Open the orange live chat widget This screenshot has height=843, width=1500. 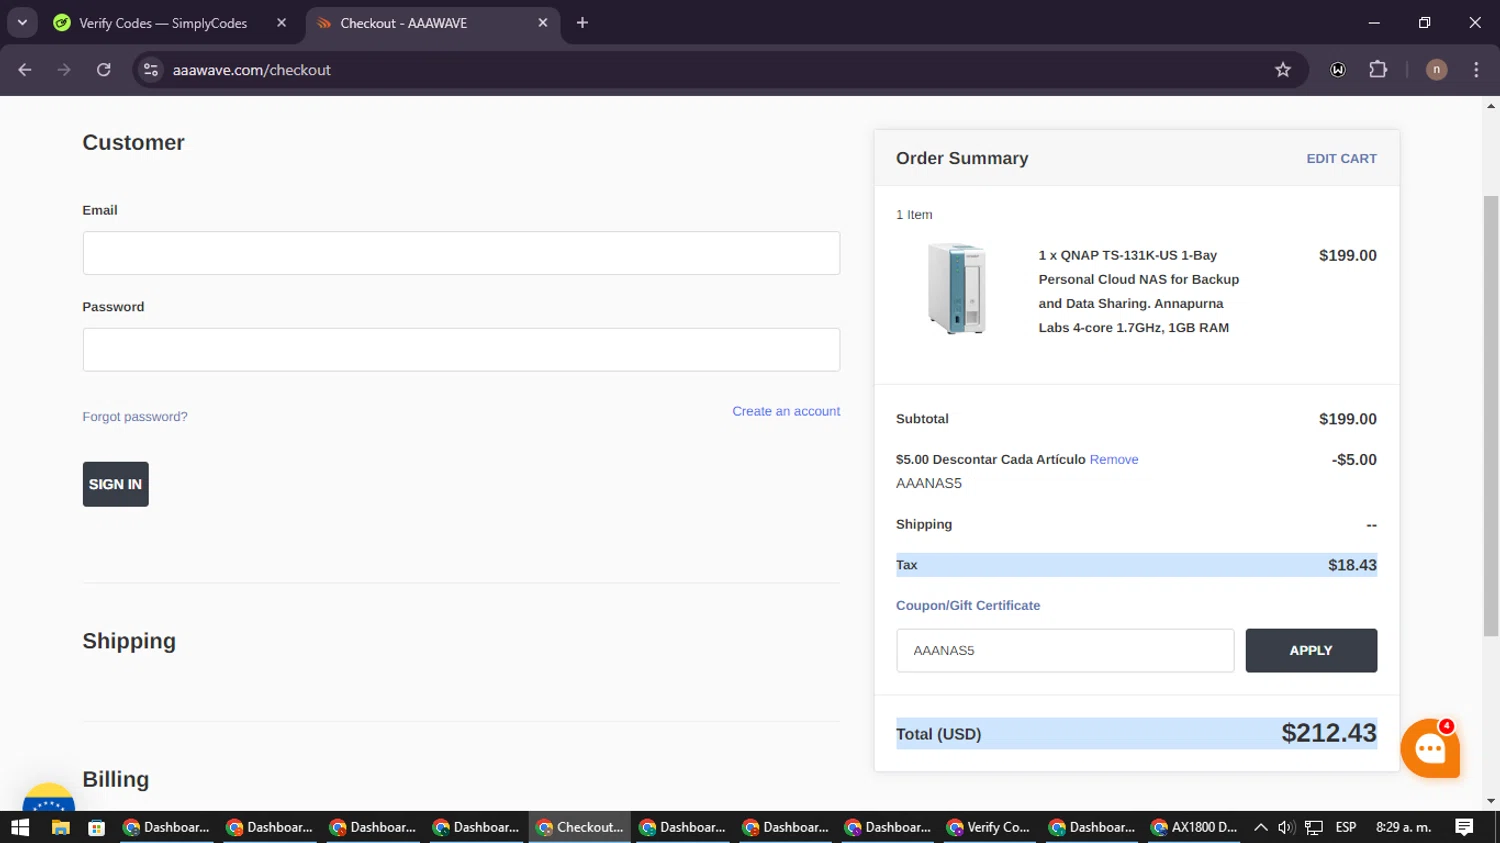(1430, 748)
